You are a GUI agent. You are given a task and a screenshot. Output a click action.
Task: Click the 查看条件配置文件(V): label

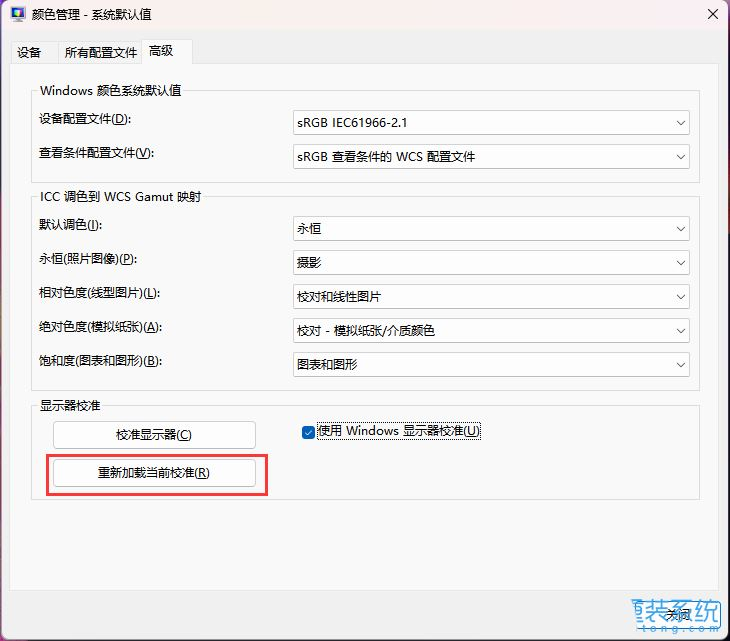[96, 153]
